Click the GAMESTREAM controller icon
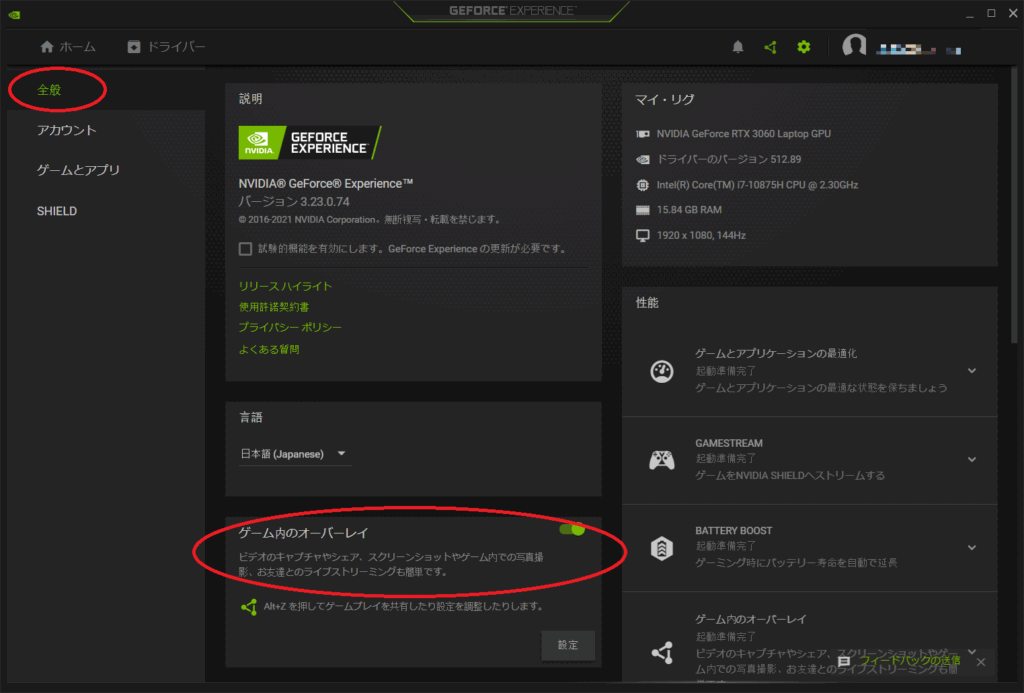The height and width of the screenshot is (693, 1024). click(x=662, y=460)
